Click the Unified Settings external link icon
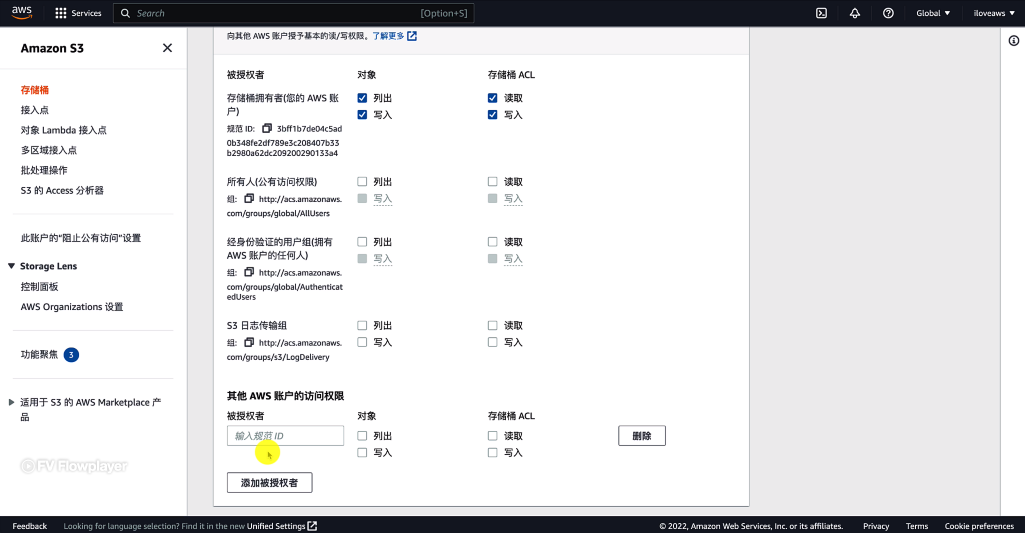This screenshot has height=533, width=1025. click(312, 526)
